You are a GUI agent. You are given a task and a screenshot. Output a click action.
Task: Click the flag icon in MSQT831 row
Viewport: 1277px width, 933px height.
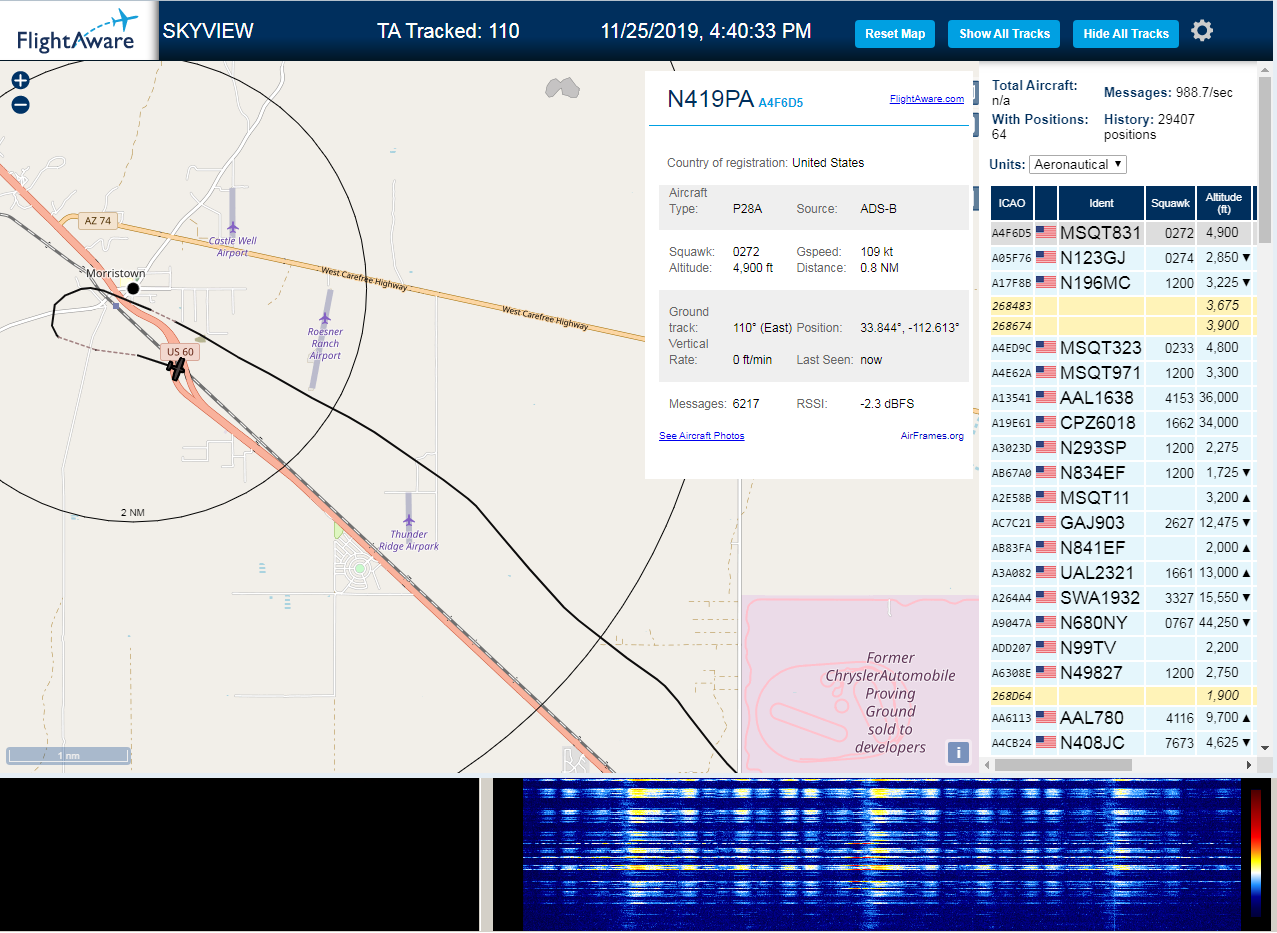[1046, 233]
